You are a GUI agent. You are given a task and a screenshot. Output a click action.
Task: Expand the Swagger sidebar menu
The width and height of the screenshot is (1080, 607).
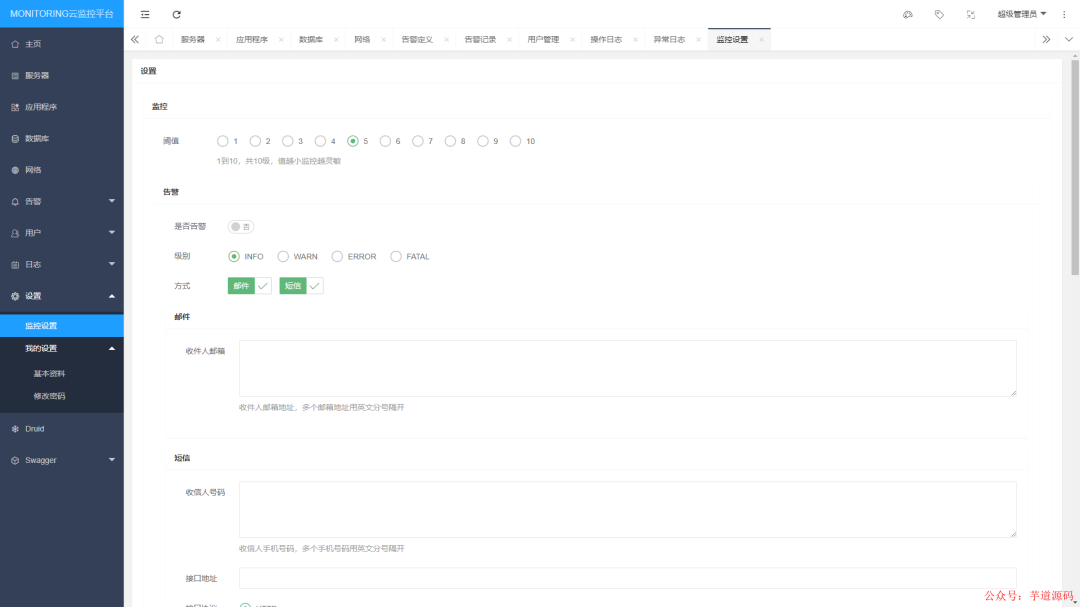point(62,460)
